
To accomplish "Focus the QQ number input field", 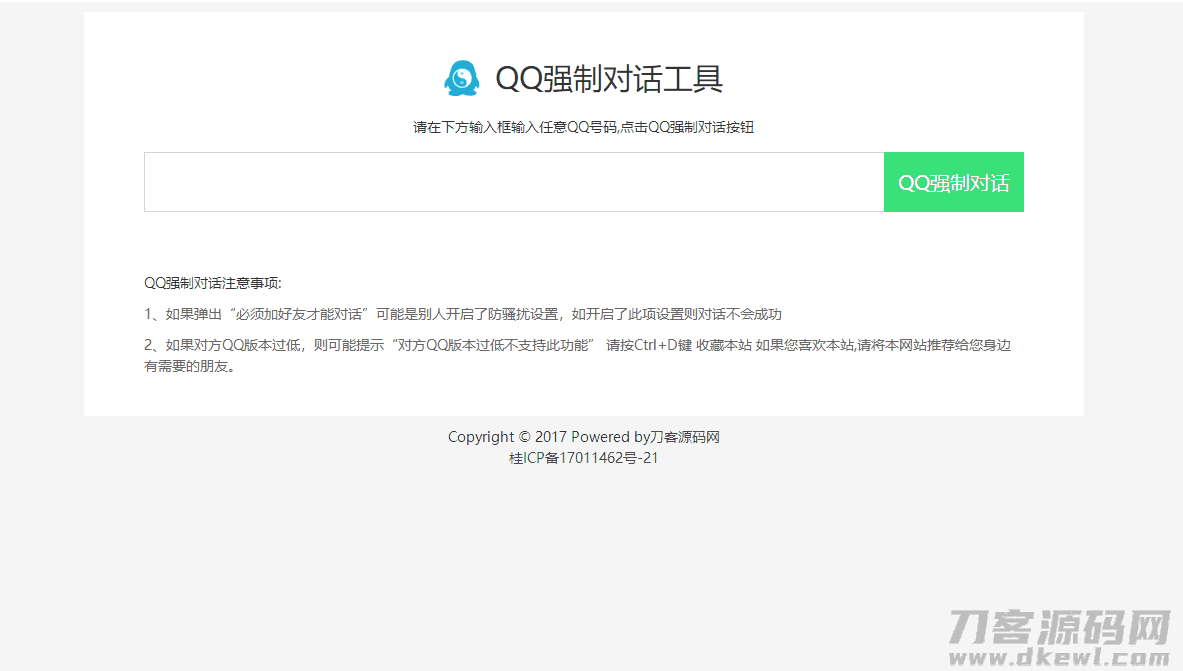I will pyautogui.click(x=514, y=182).
